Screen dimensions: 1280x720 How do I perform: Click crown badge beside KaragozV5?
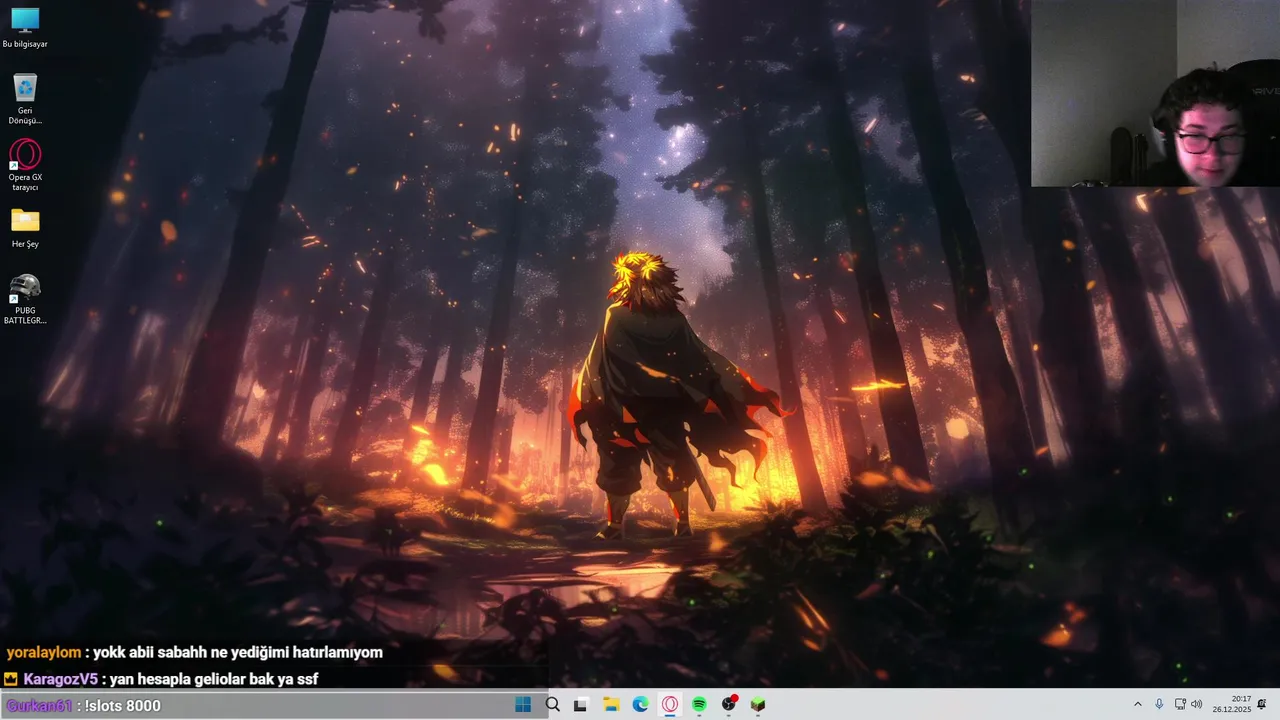[x=11, y=679]
